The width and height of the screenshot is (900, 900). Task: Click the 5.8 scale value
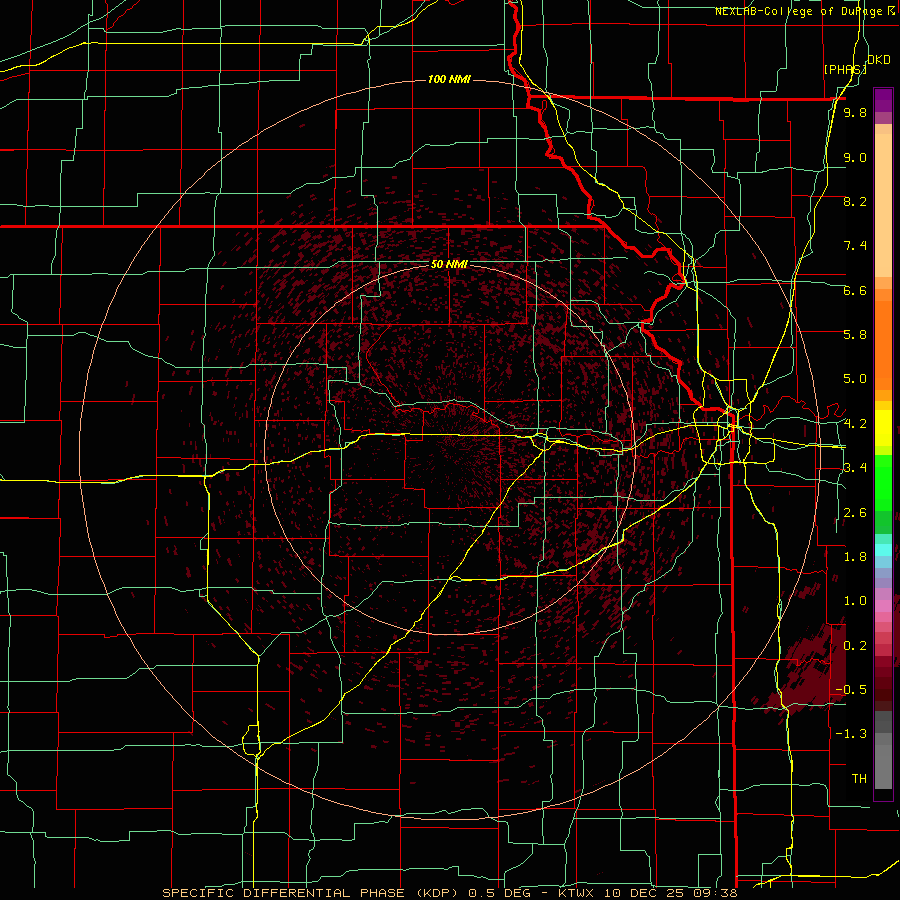(x=855, y=335)
